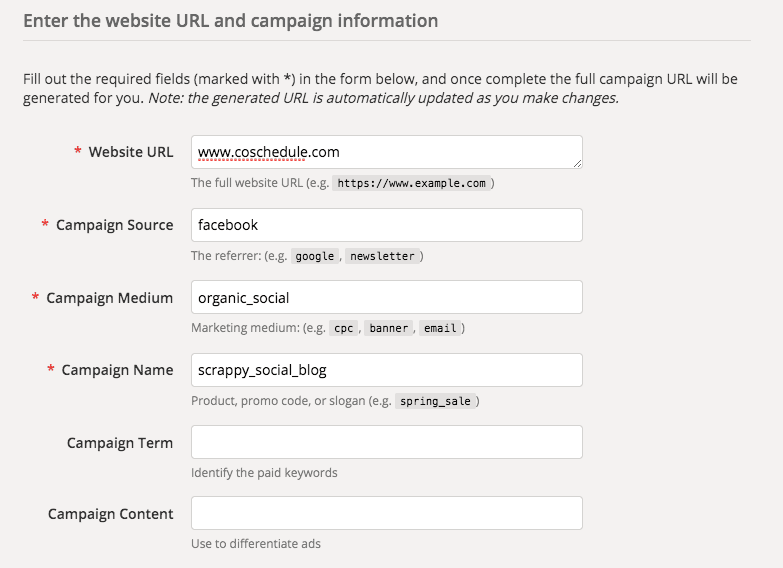Viewport: 783px width, 568px height.
Task: Click the 'spring_sale' example code tag
Action: pyautogui.click(x=436, y=401)
